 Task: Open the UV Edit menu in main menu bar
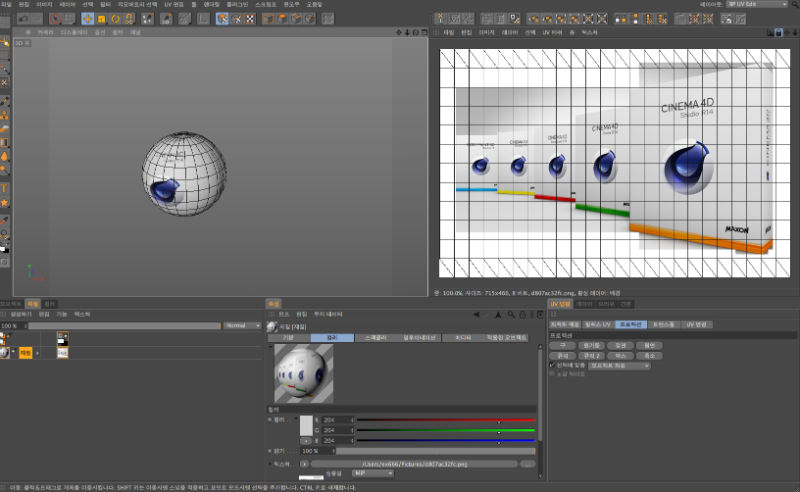click(x=174, y=4)
